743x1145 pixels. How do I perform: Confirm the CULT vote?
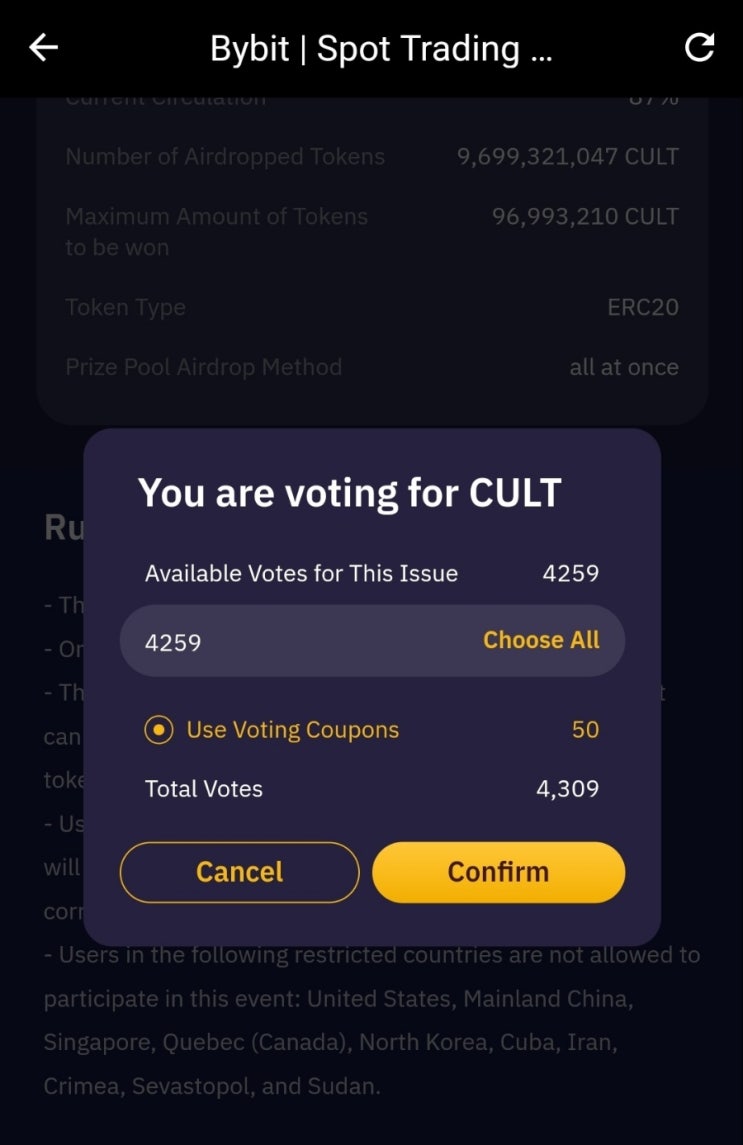click(498, 872)
